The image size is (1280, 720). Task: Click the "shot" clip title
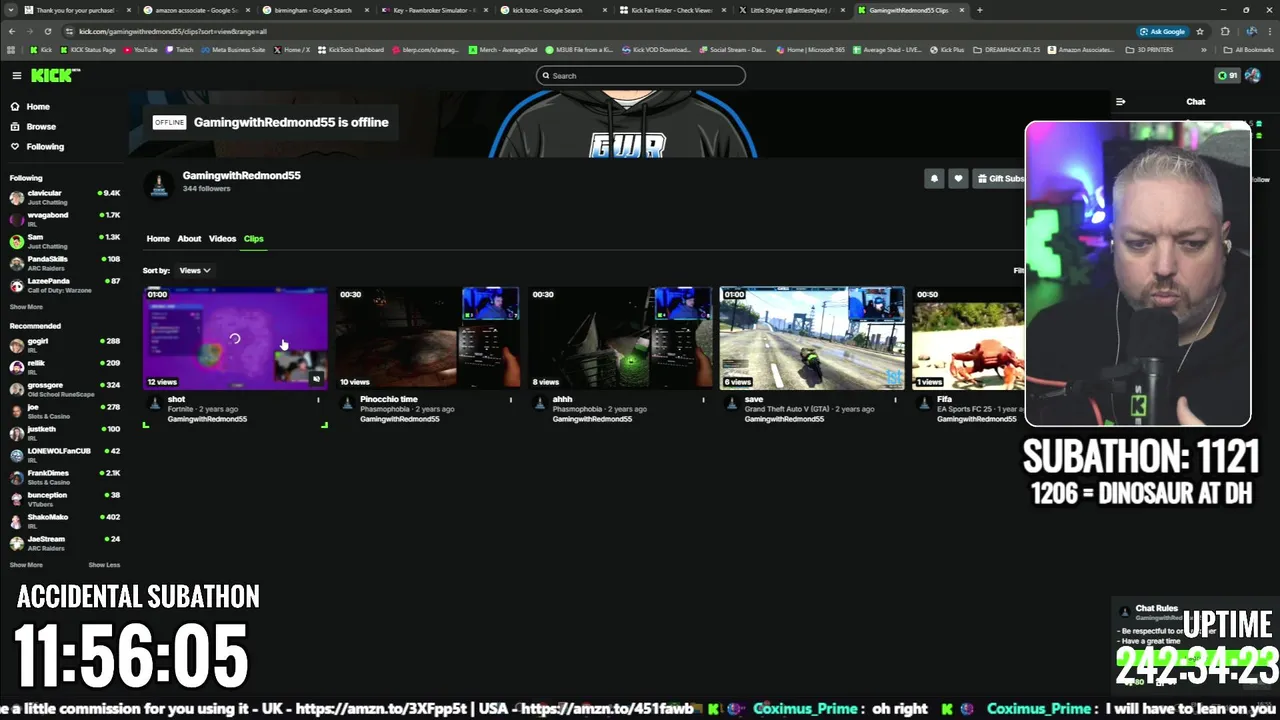(176, 400)
